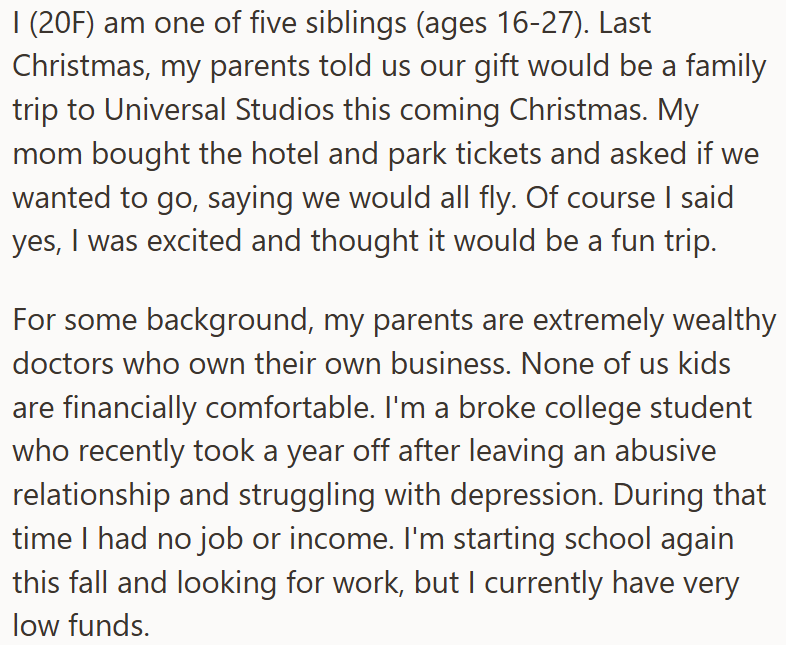Click on the word "hotel"
786x645 pixels.
[x=311, y=152]
